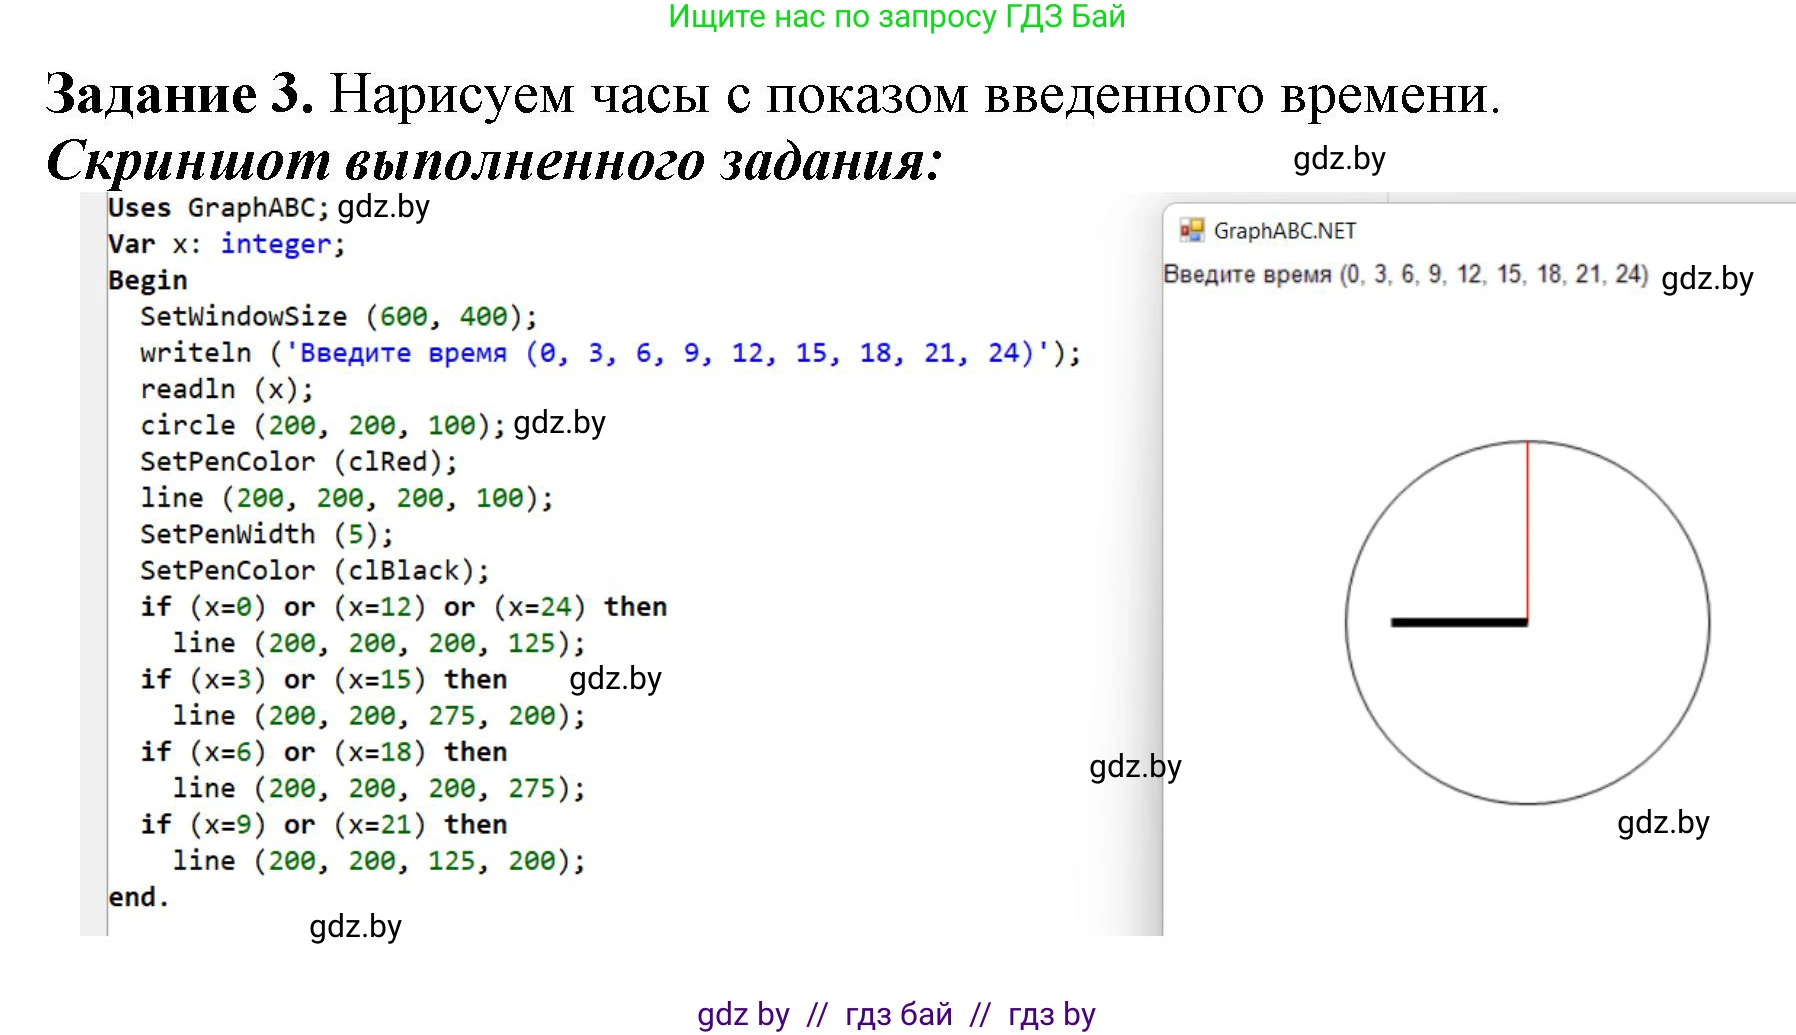Click the 'readln (x)' code line
Screen dimensions: 1796x1035
[x=227, y=389]
